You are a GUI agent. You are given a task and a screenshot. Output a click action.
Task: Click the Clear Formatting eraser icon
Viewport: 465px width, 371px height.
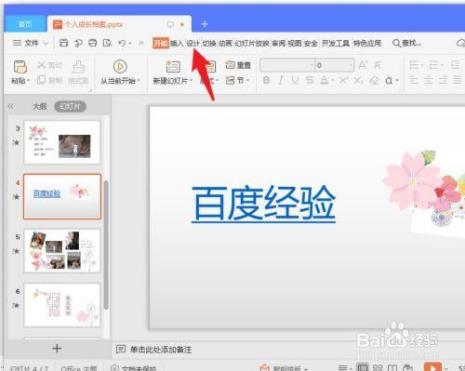[x=374, y=80]
